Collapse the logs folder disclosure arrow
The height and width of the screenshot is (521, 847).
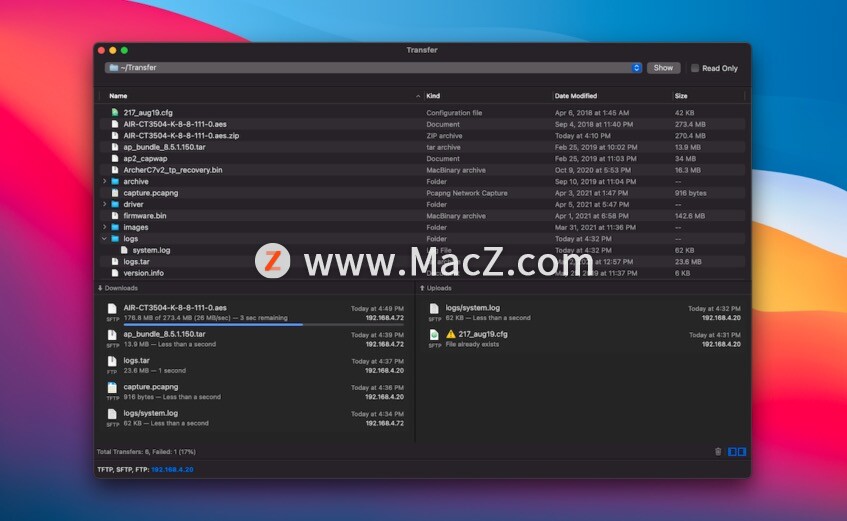click(x=104, y=238)
